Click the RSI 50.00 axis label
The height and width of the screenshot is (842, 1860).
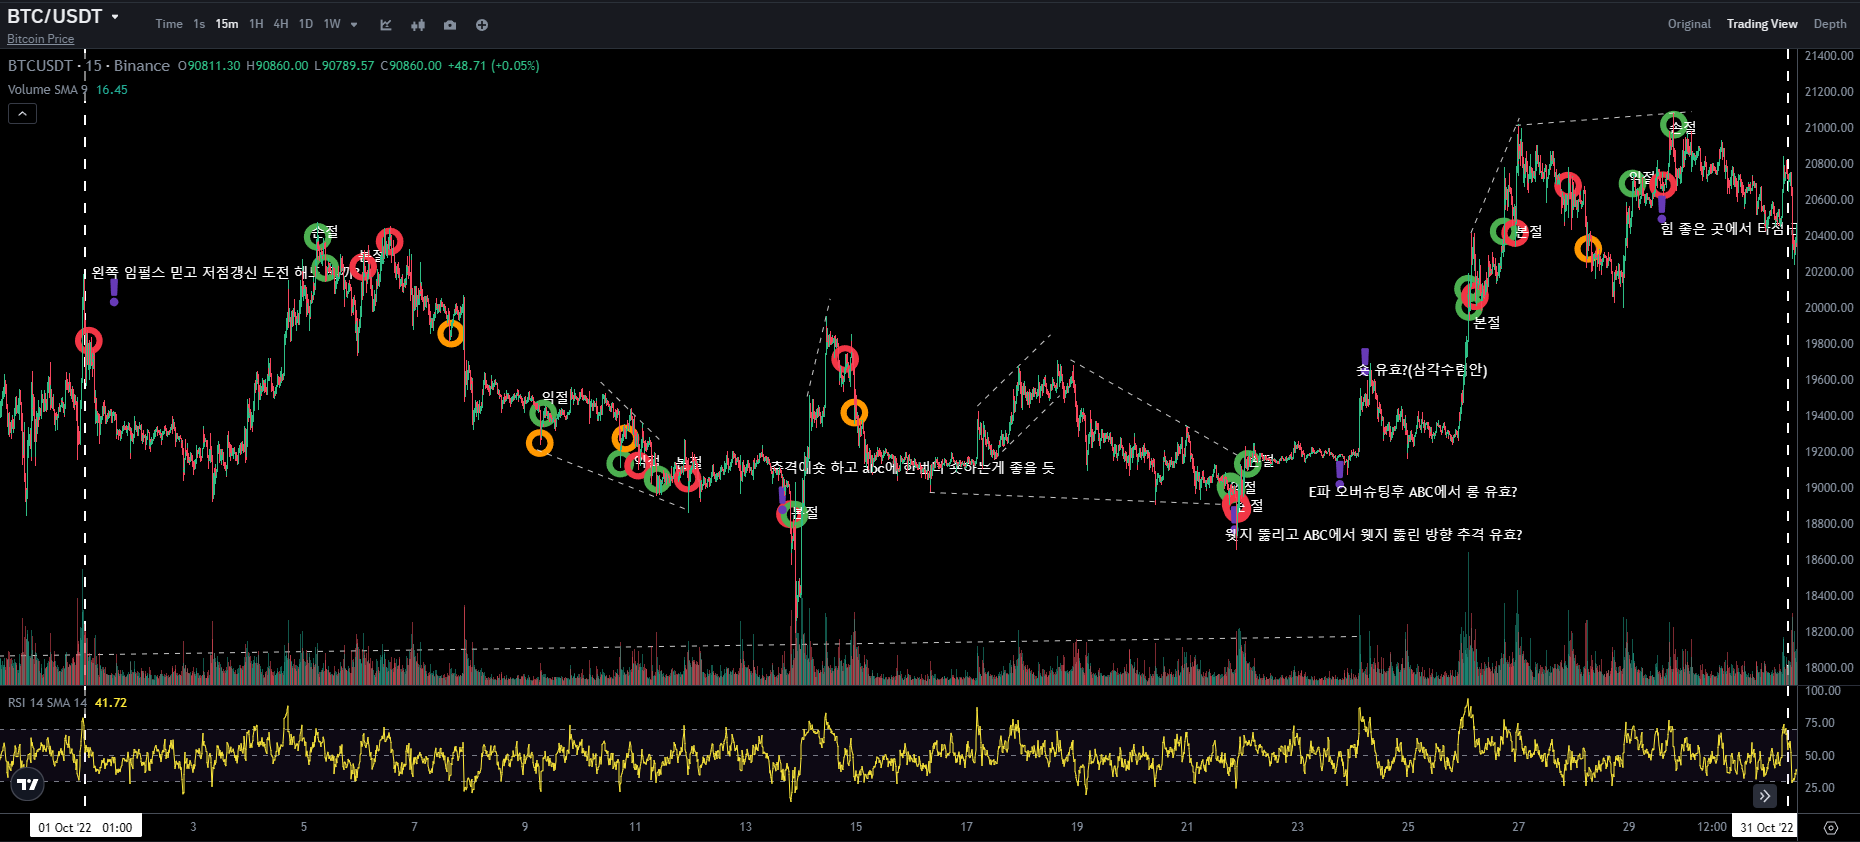pyautogui.click(x=1820, y=756)
